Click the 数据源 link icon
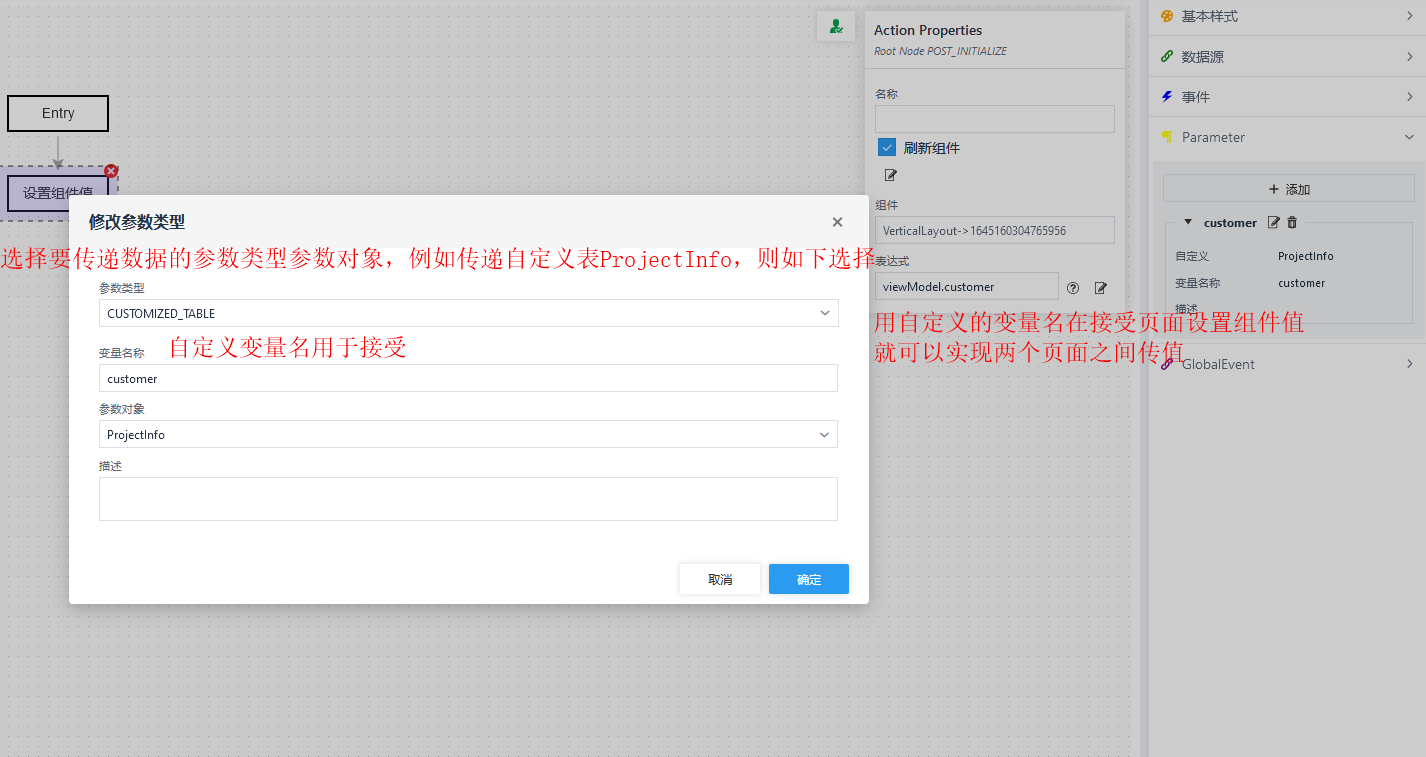 pos(1167,57)
